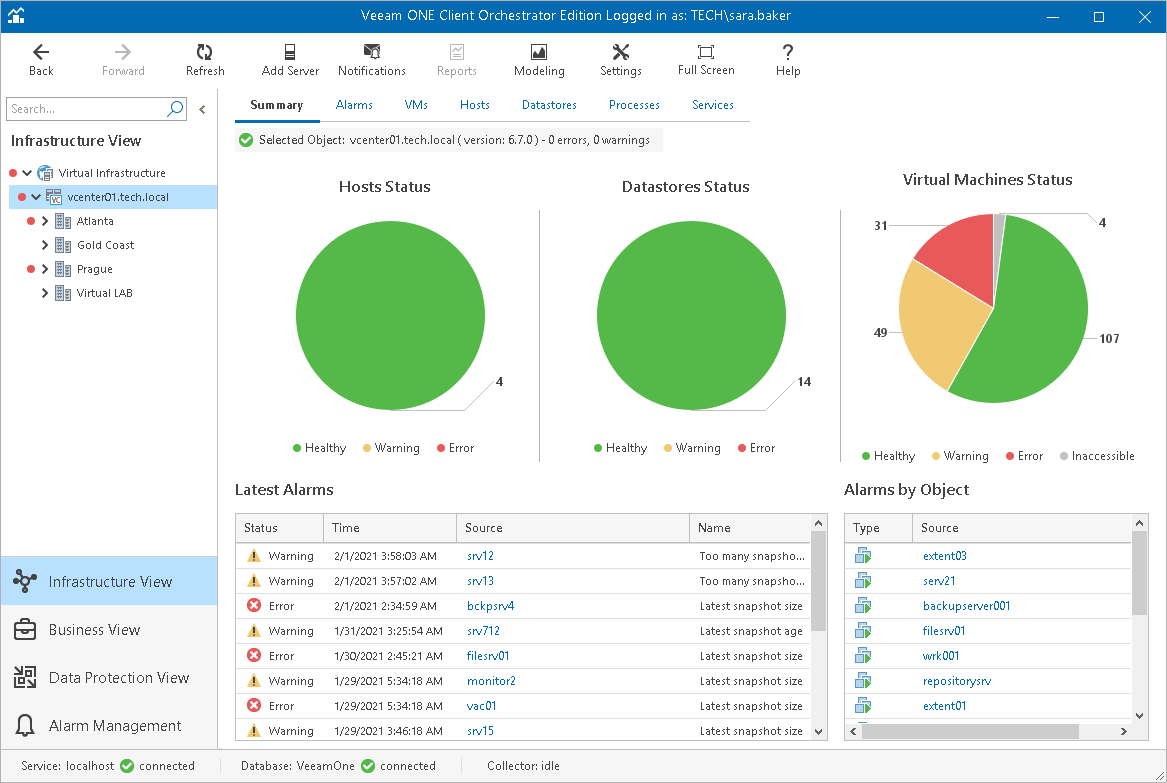This screenshot has width=1167, height=783.
Task: Open srv12 source link
Action: coord(480,556)
